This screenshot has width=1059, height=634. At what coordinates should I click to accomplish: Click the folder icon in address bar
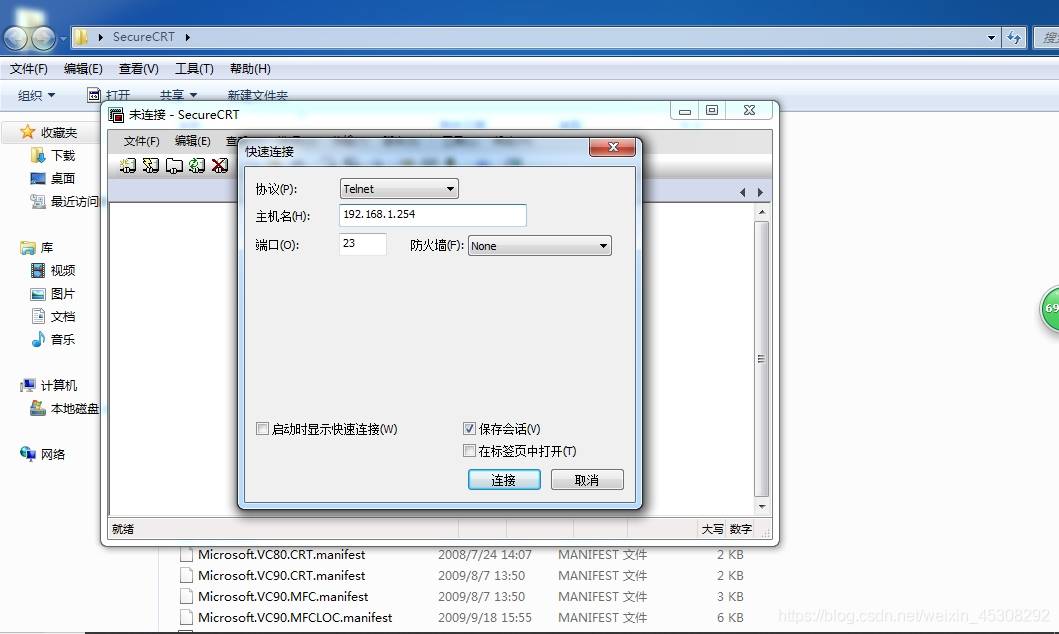pyautogui.click(x=80, y=37)
